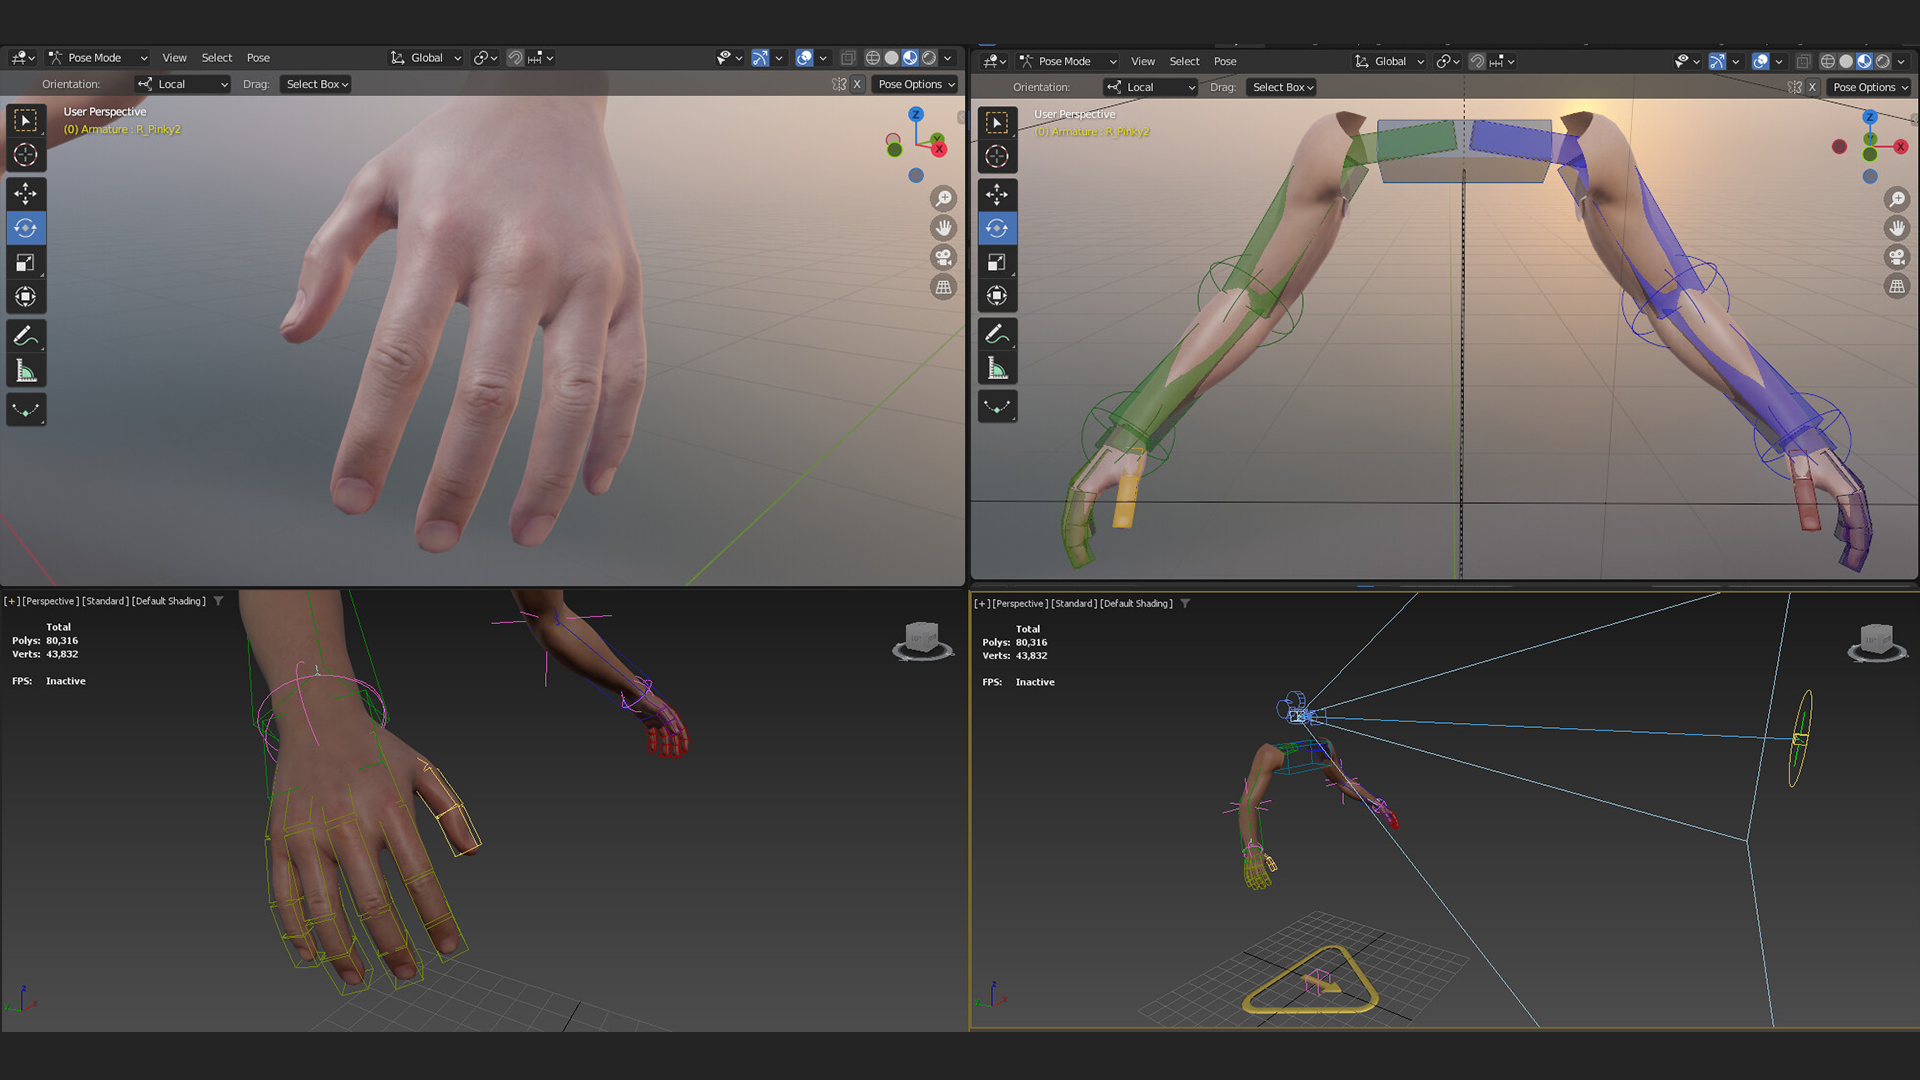Click [Default Shading] label in bottom-right 3ds Max viewport
The height and width of the screenshot is (1080, 1920).
pos(1137,603)
